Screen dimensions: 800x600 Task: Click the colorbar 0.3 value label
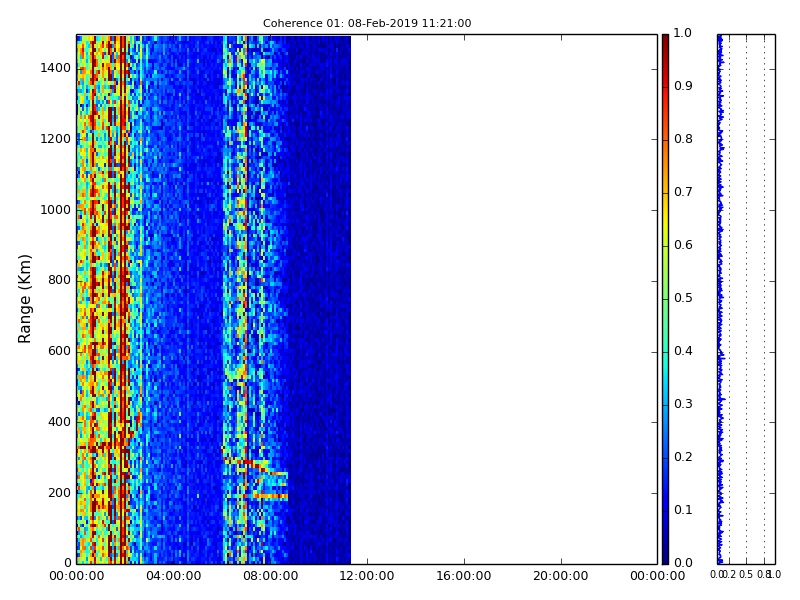(x=683, y=404)
